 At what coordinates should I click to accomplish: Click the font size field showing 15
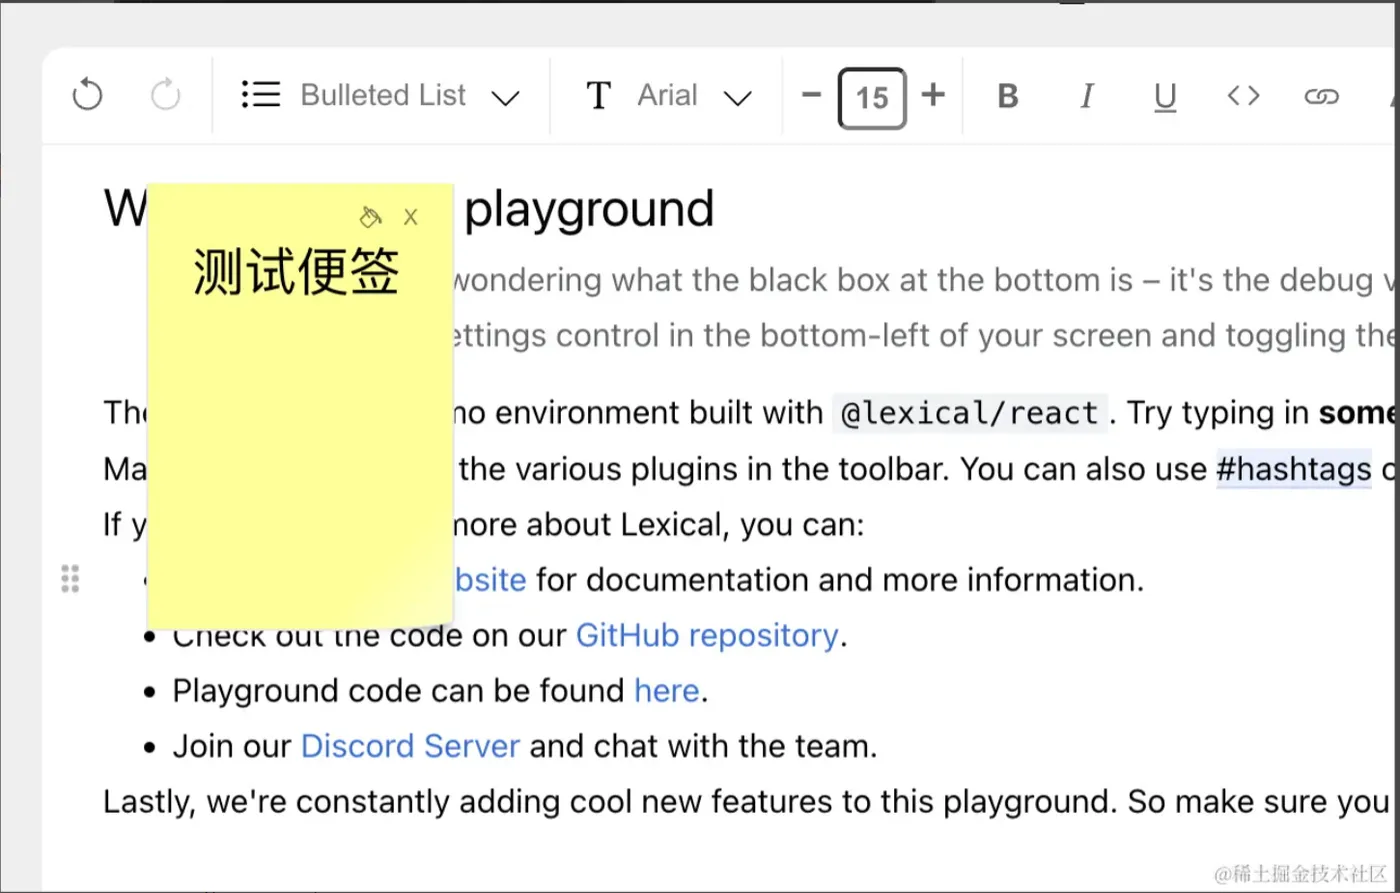(872, 98)
